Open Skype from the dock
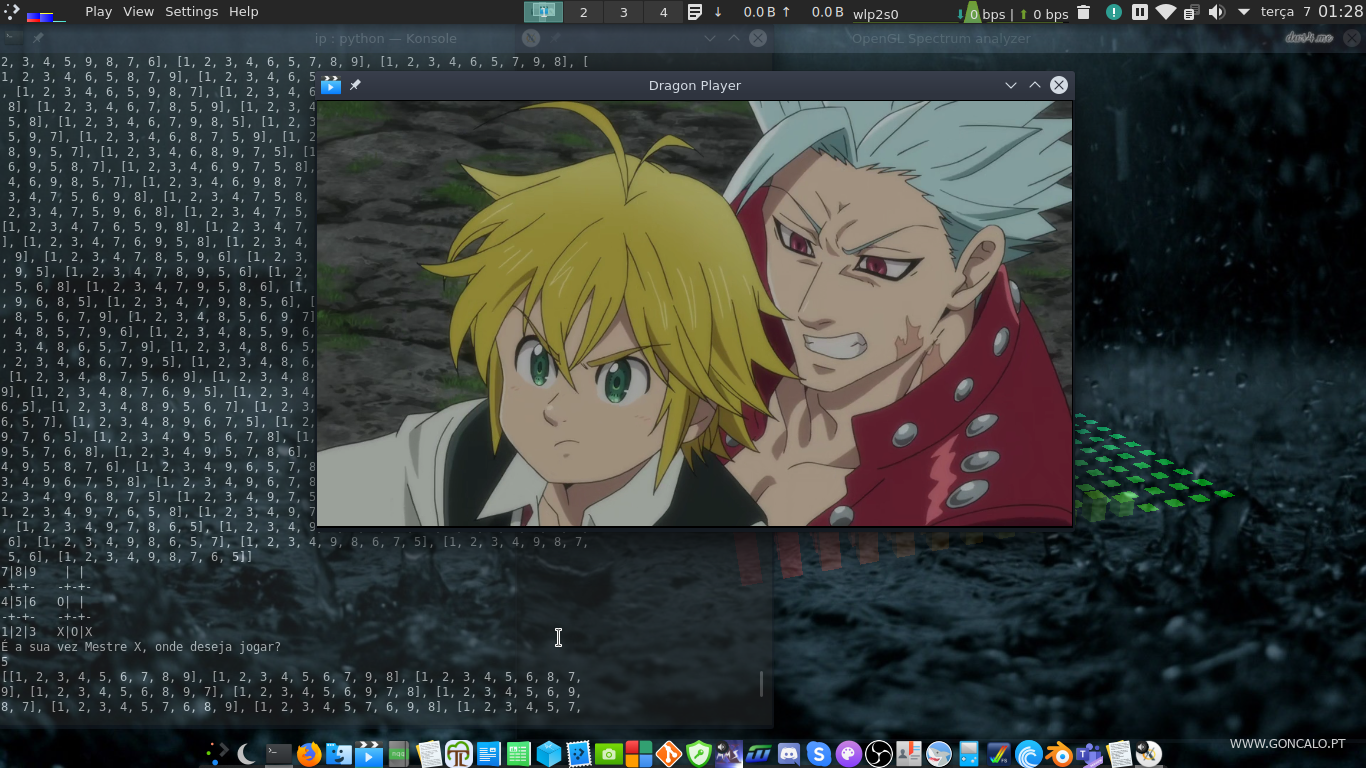 [819, 753]
